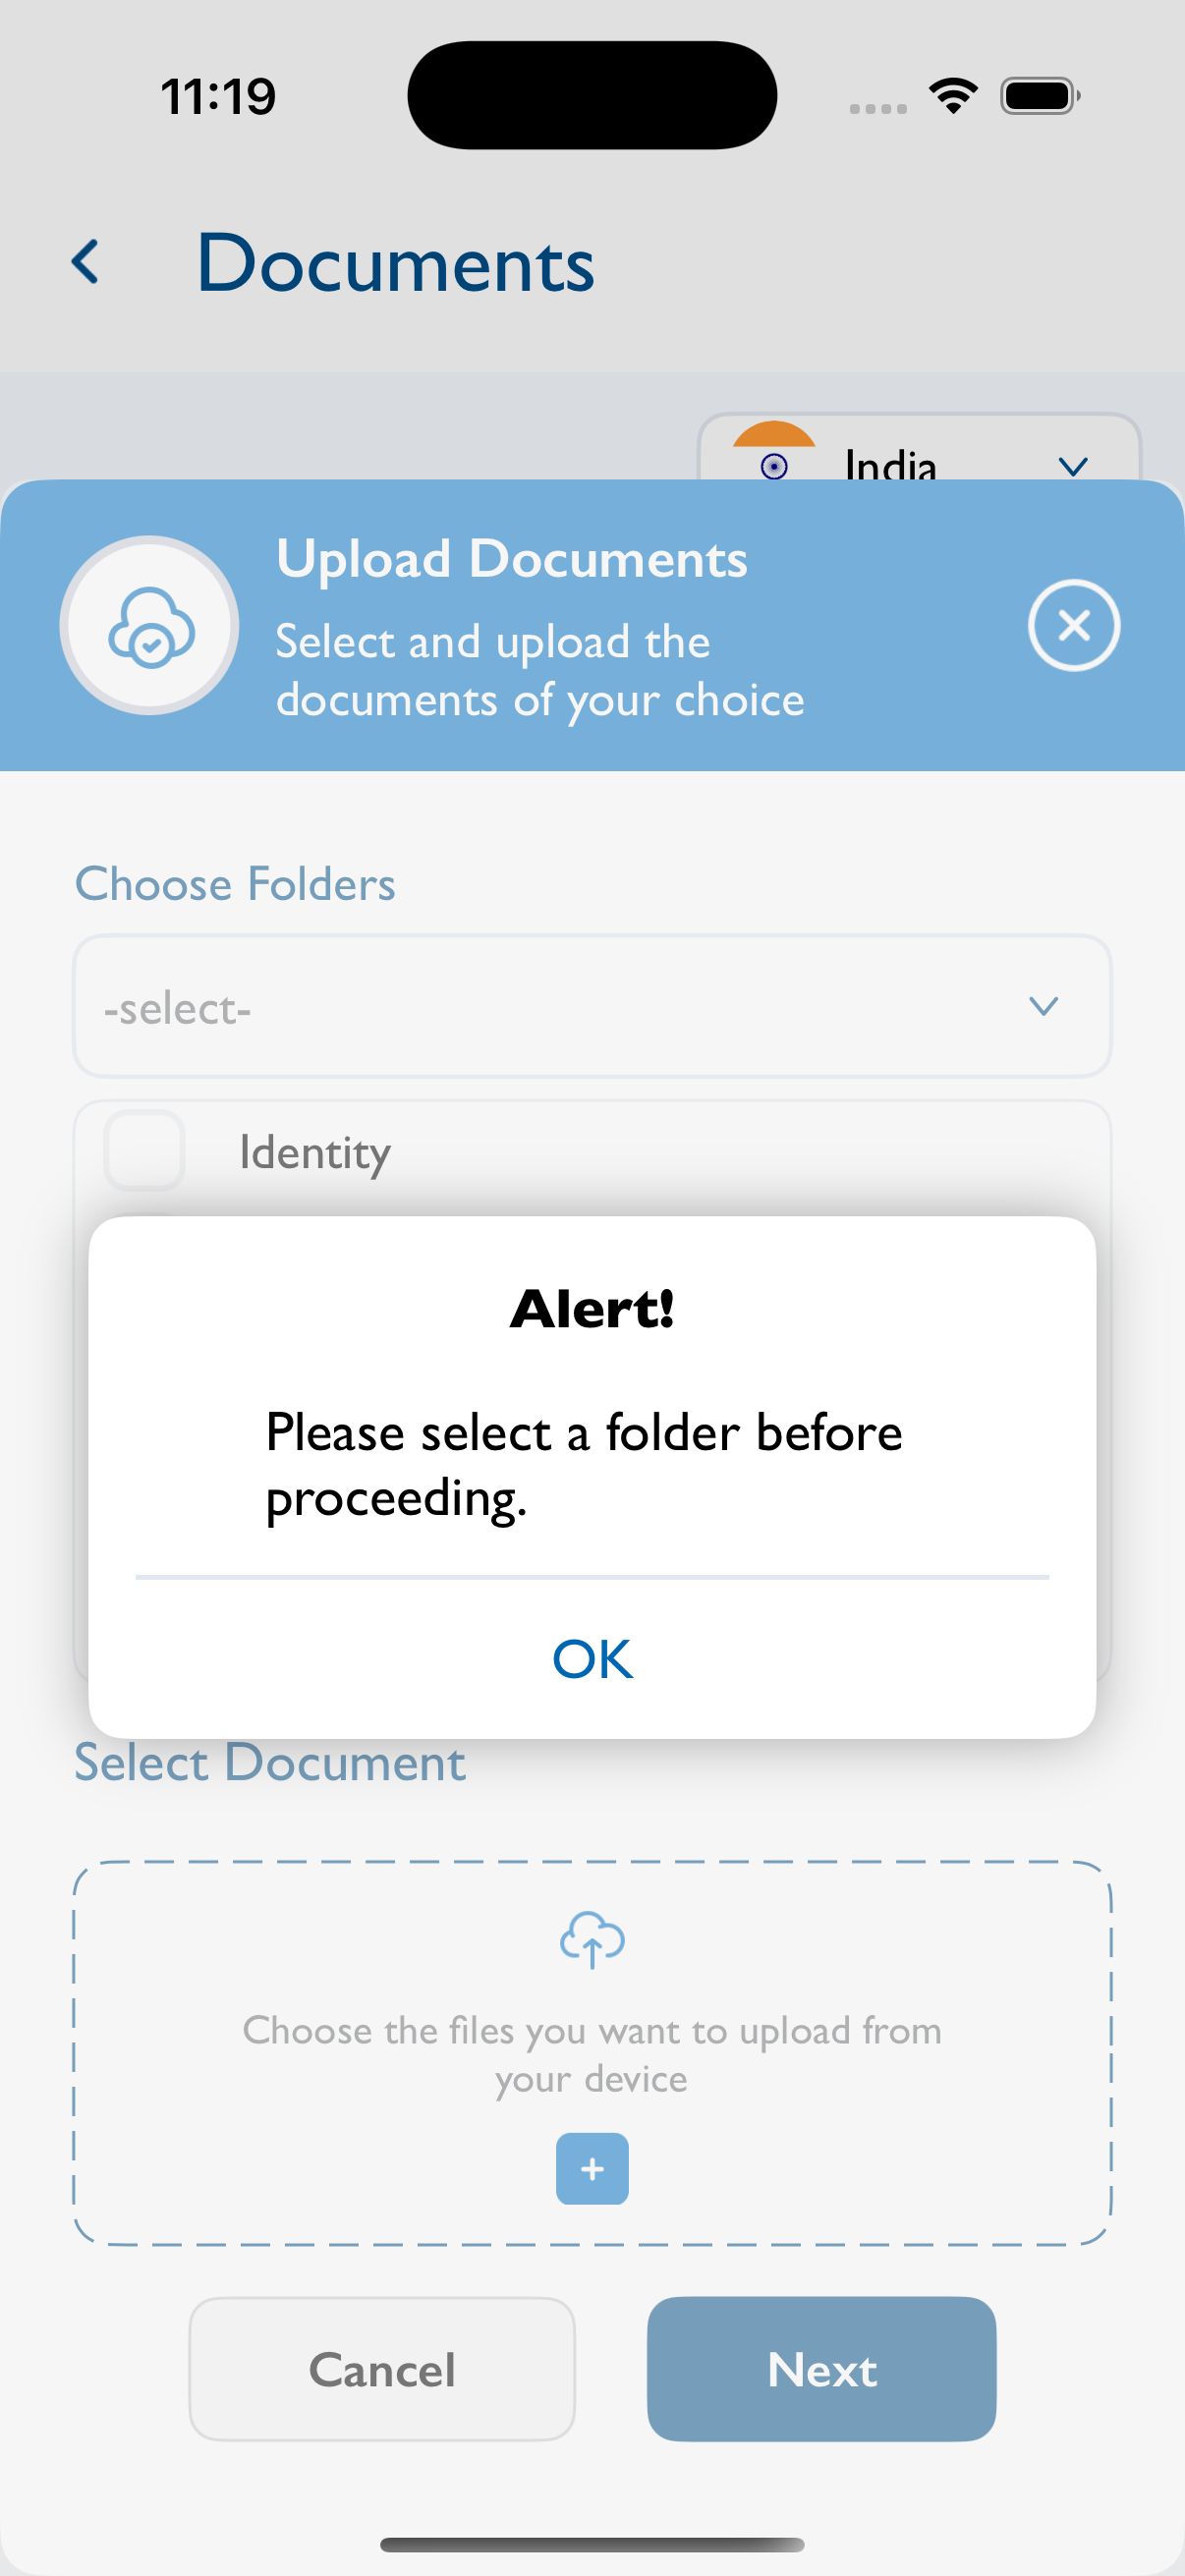Tap the battery status icon
Image resolution: width=1185 pixels, height=2576 pixels.
pyautogui.click(x=1040, y=96)
